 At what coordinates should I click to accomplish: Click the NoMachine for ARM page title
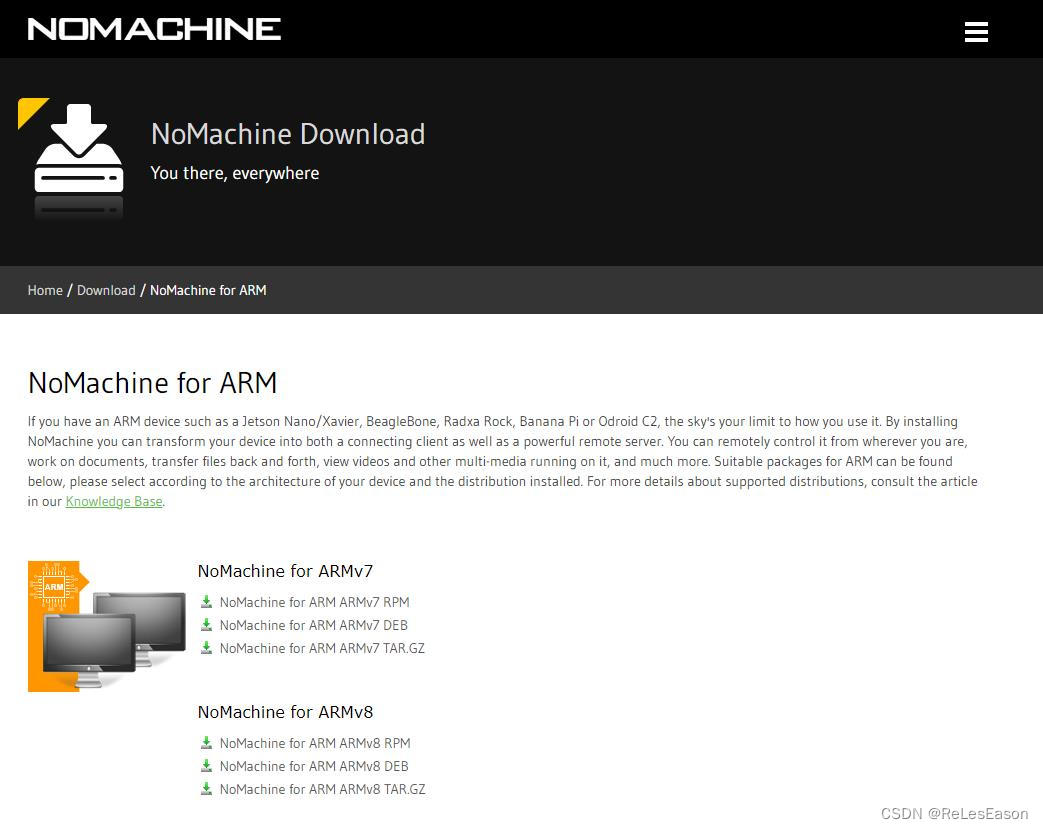(x=152, y=383)
